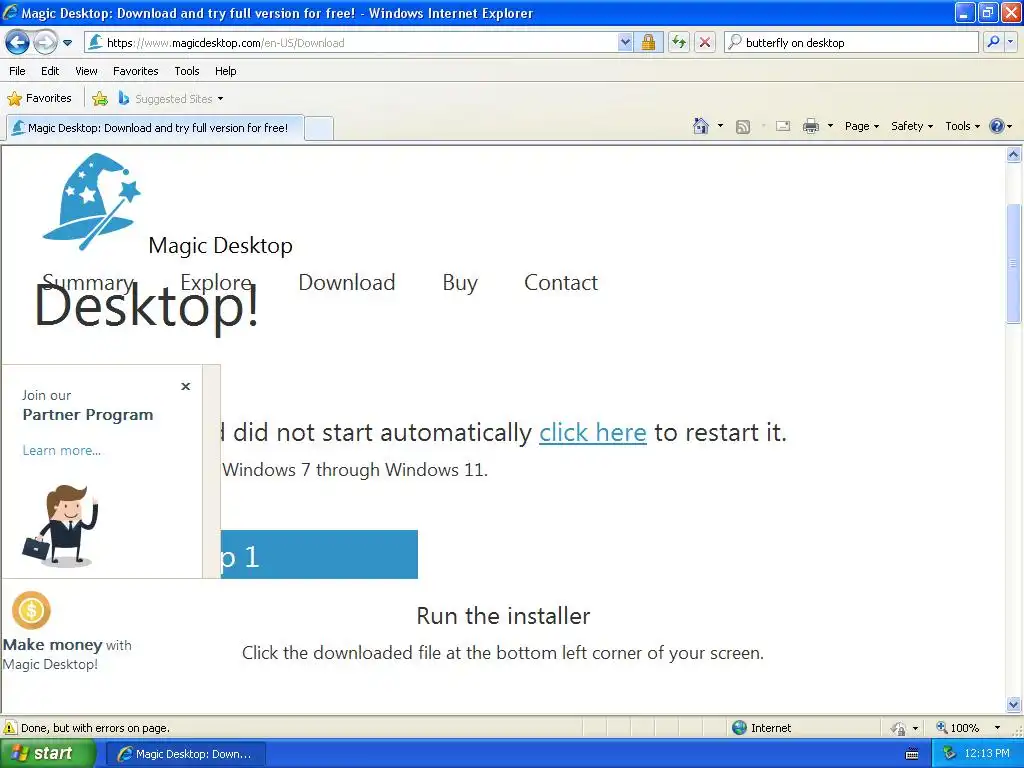Screen dimensions: 1024x768
Task: Click the Add to Favorites Bar icon
Action: pos(100,99)
